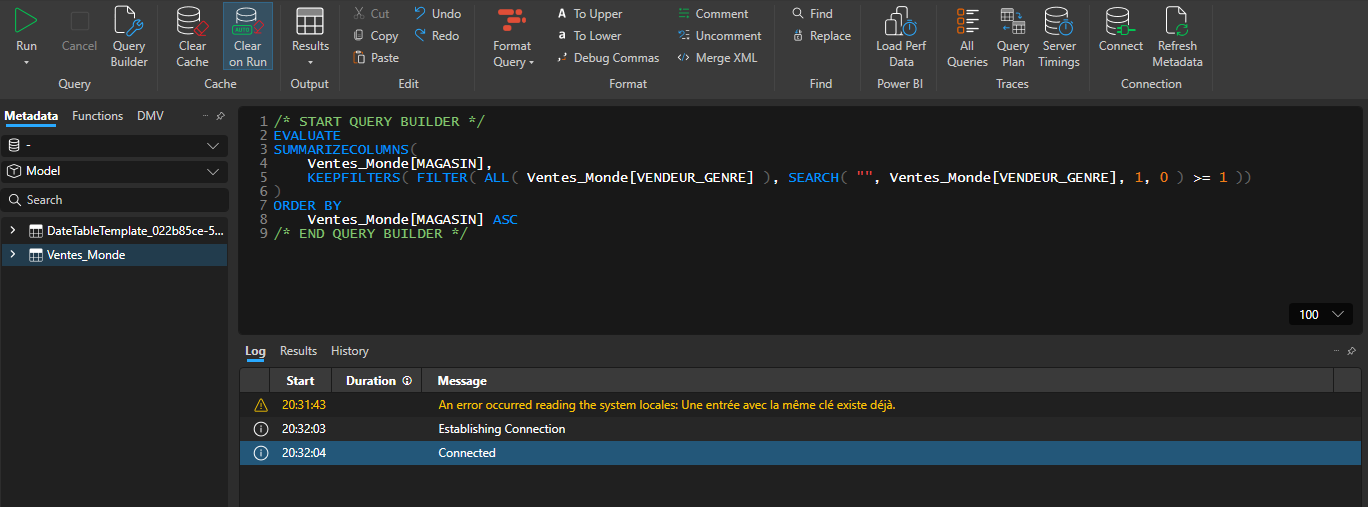Screen dimensions: 1368x507
Task: Undo the last edit
Action: click(x=437, y=14)
